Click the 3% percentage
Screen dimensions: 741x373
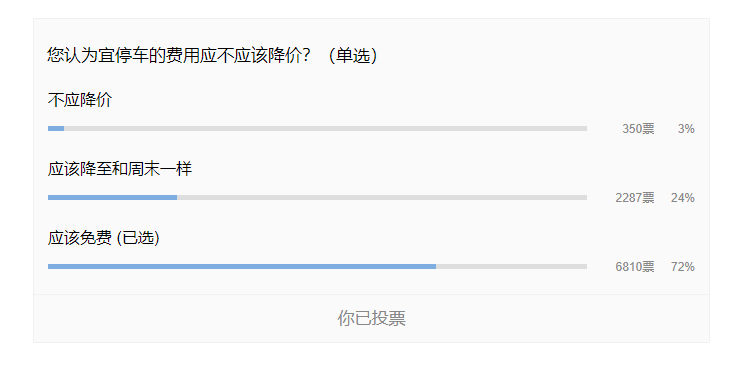click(686, 129)
